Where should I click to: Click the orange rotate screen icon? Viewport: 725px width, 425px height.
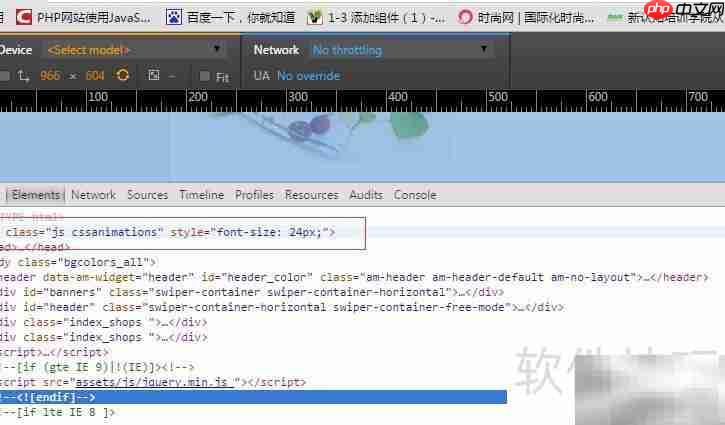[123, 75]
